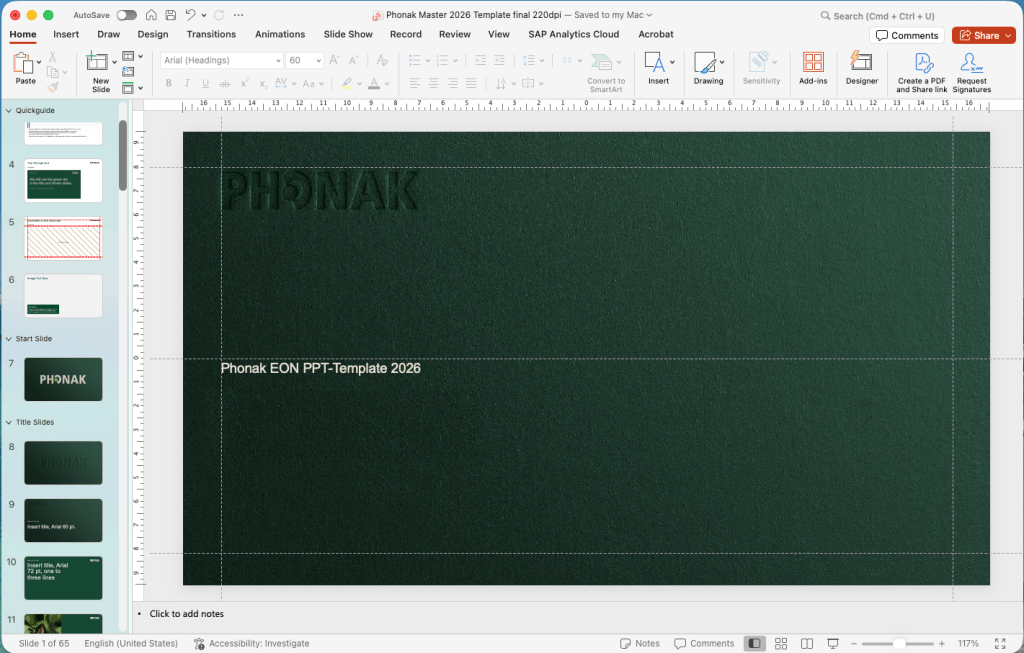Open the Paste options dropdown arrow
This screenshot has height=653, width=1024.
point(39,62)
